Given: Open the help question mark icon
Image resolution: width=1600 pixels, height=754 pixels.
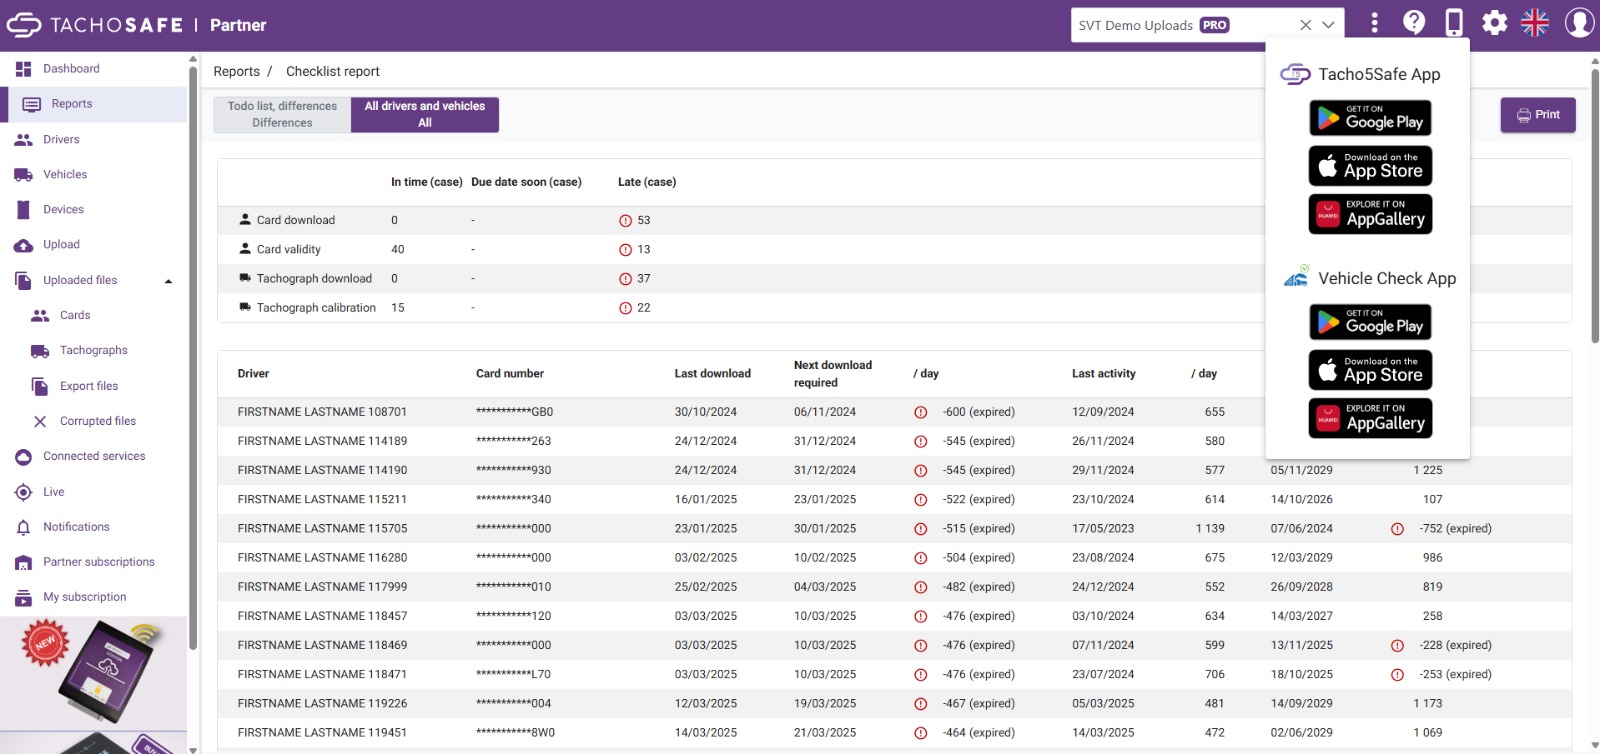Looking at the screenshot, I should pyautogui.click(x=1414, y=23).
